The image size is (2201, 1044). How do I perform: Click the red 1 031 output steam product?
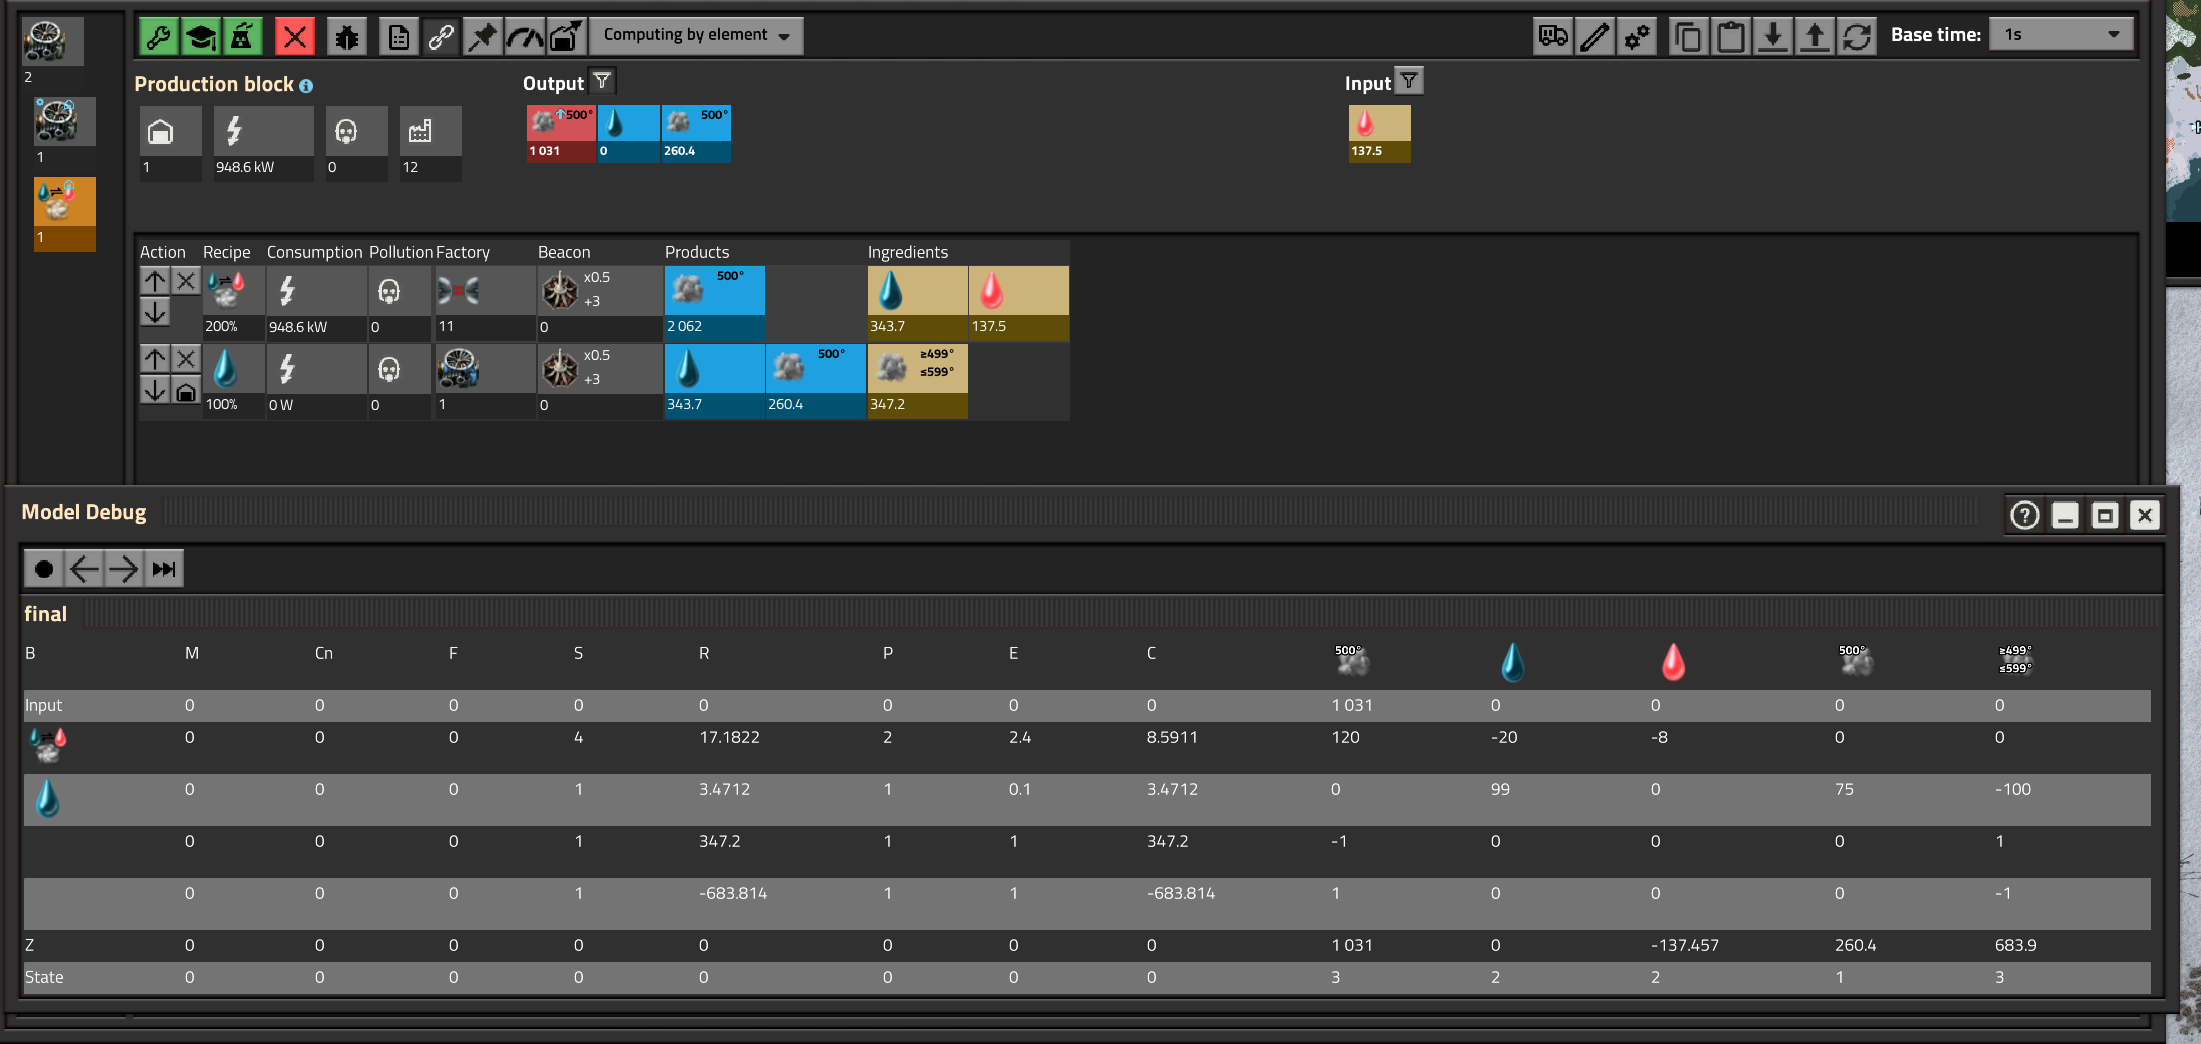(x=561, y=133)
